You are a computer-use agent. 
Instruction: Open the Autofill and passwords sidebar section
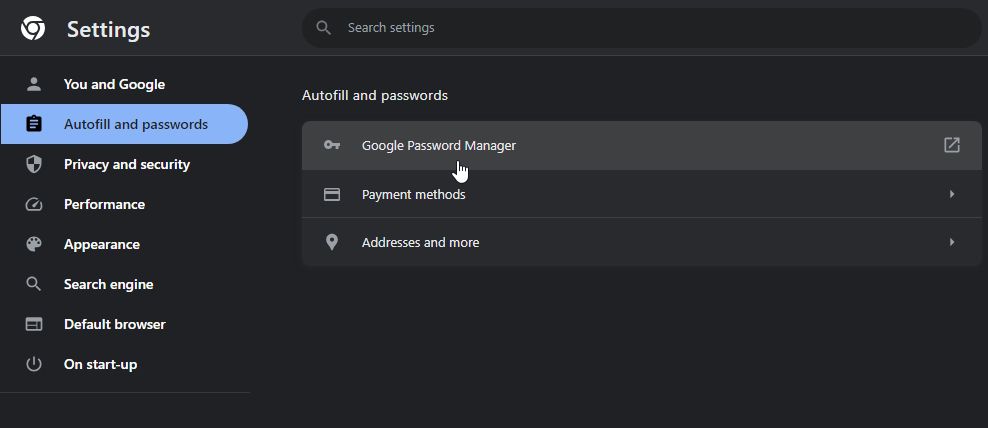tap(135, 124)
